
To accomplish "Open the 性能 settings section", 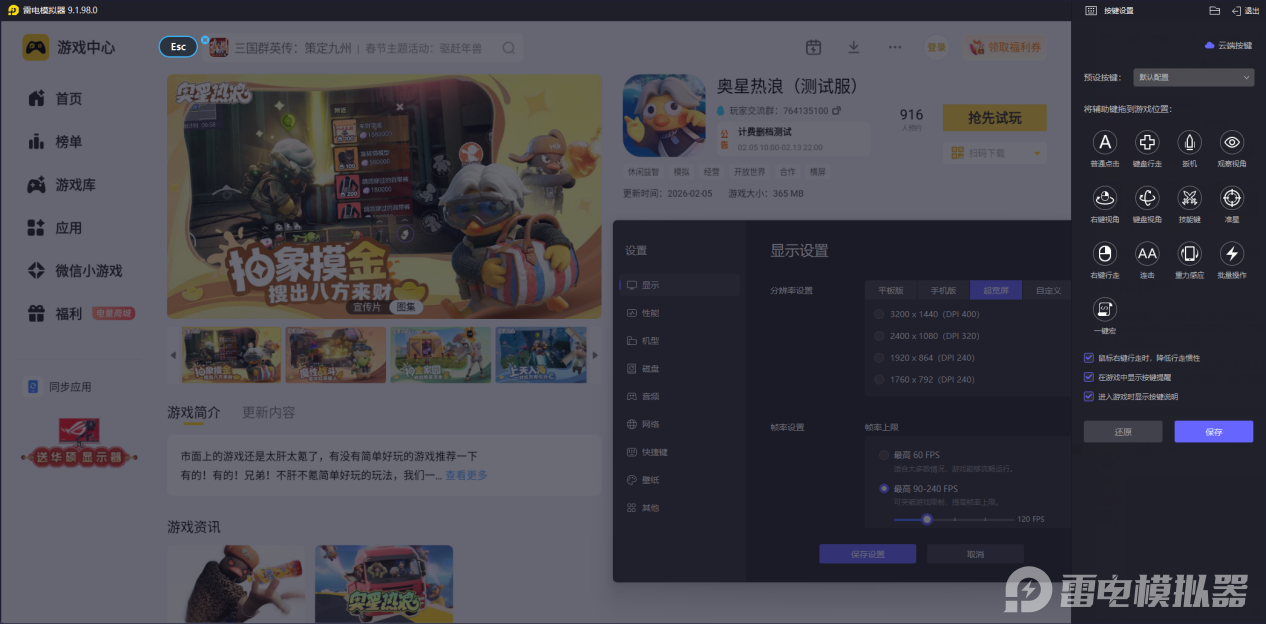I will (650, 313).
